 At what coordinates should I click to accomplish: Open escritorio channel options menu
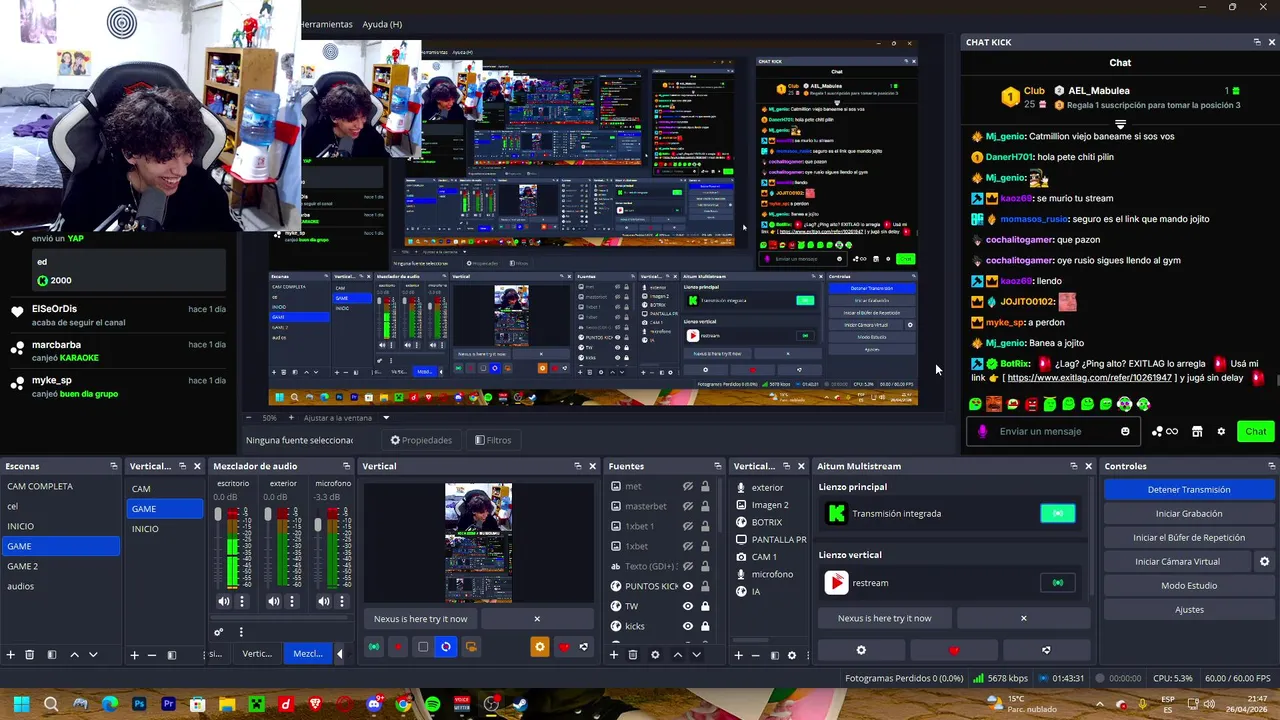point(241,601)
